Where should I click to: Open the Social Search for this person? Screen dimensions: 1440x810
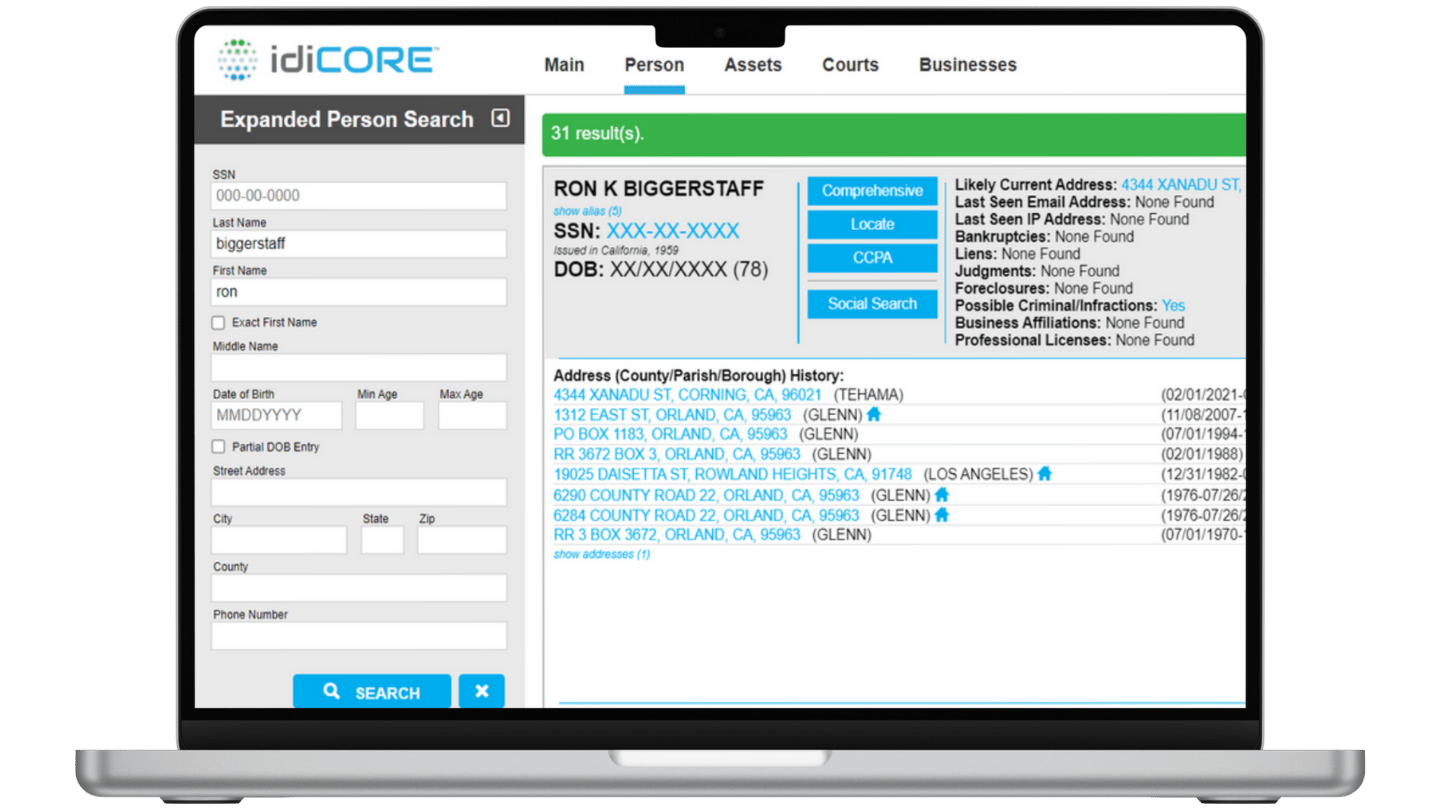tap(871, 303)
